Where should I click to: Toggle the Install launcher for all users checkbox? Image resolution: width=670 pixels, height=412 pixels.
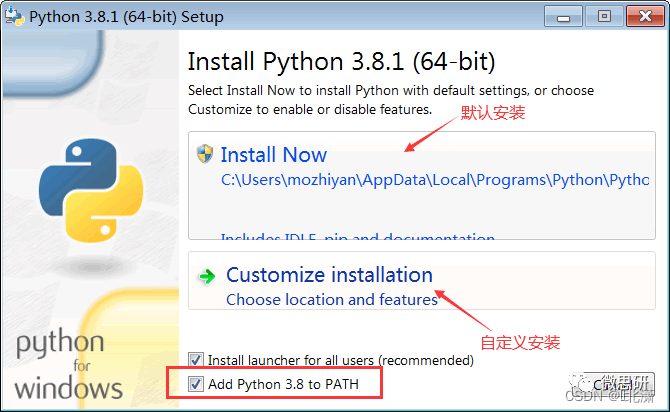195,360
